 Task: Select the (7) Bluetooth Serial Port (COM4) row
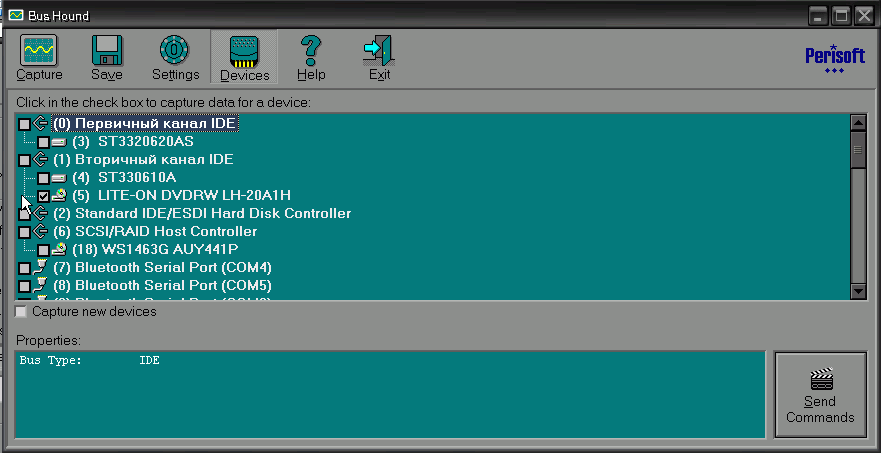click(162, 268)
